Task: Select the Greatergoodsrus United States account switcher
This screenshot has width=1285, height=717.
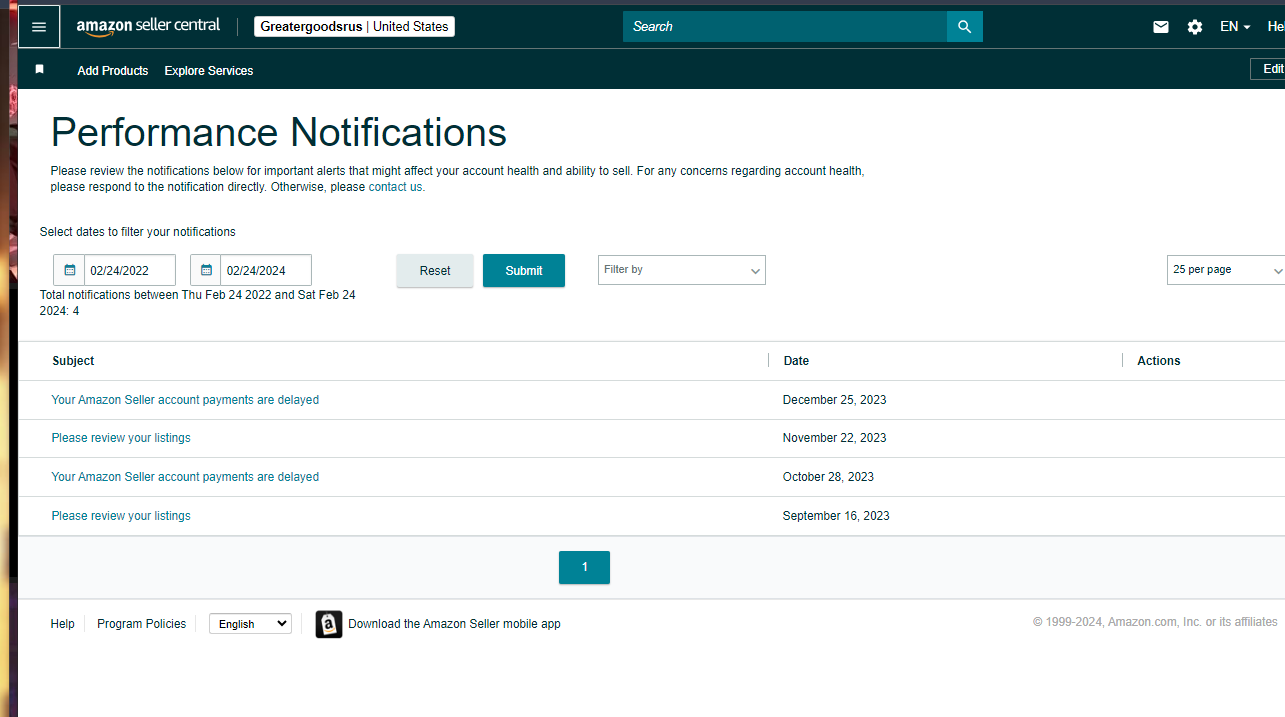Action: pyautogui.click(x=354, y=27)
